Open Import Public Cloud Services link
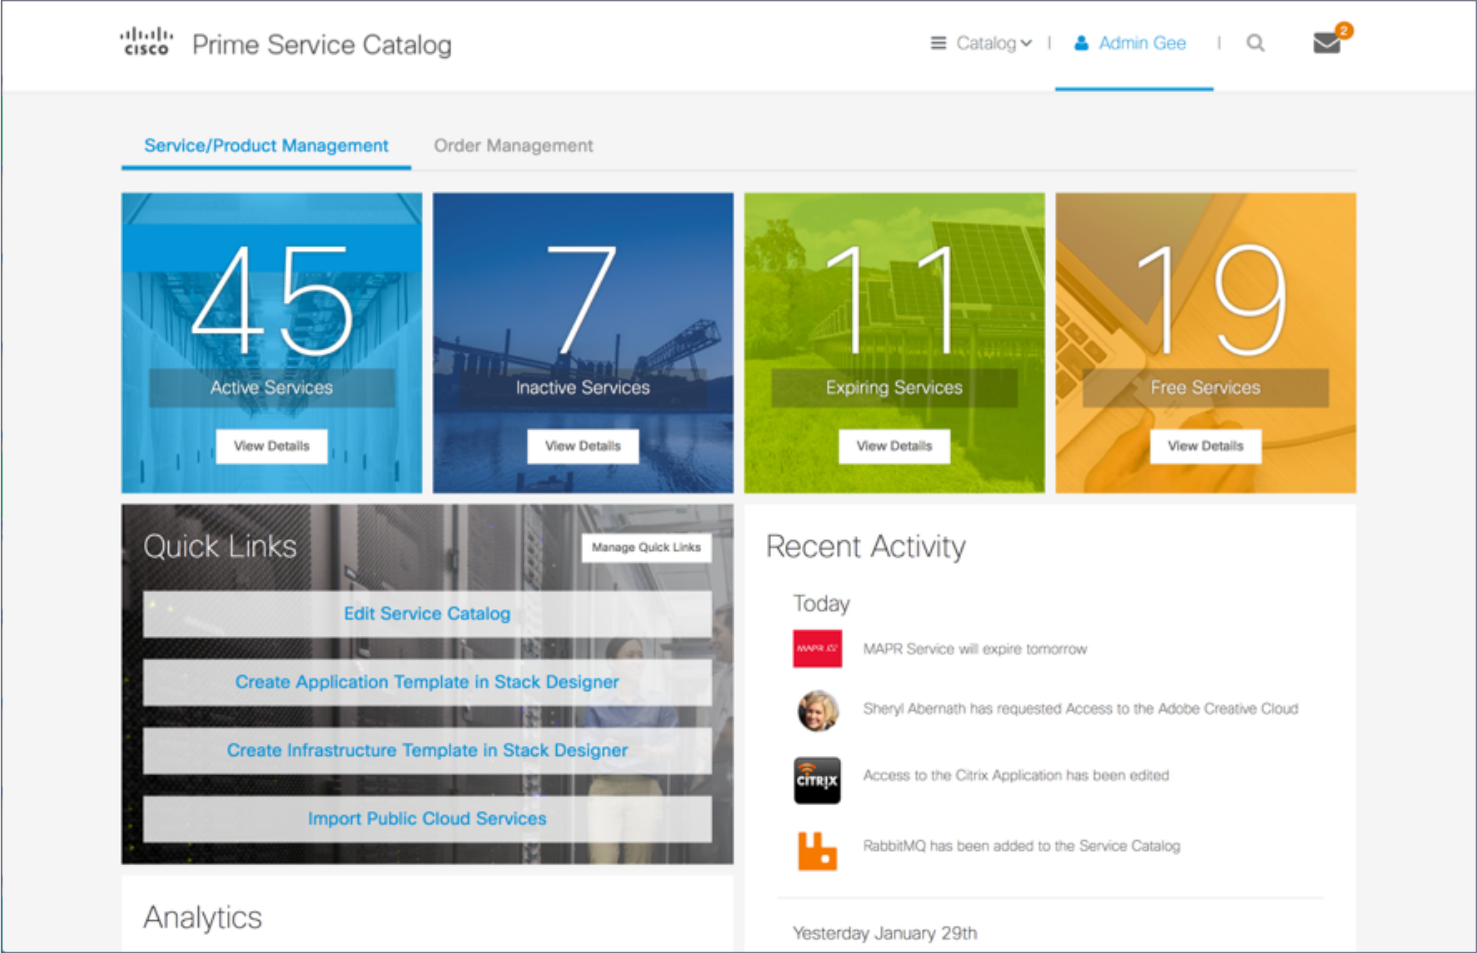 [427, 819]
